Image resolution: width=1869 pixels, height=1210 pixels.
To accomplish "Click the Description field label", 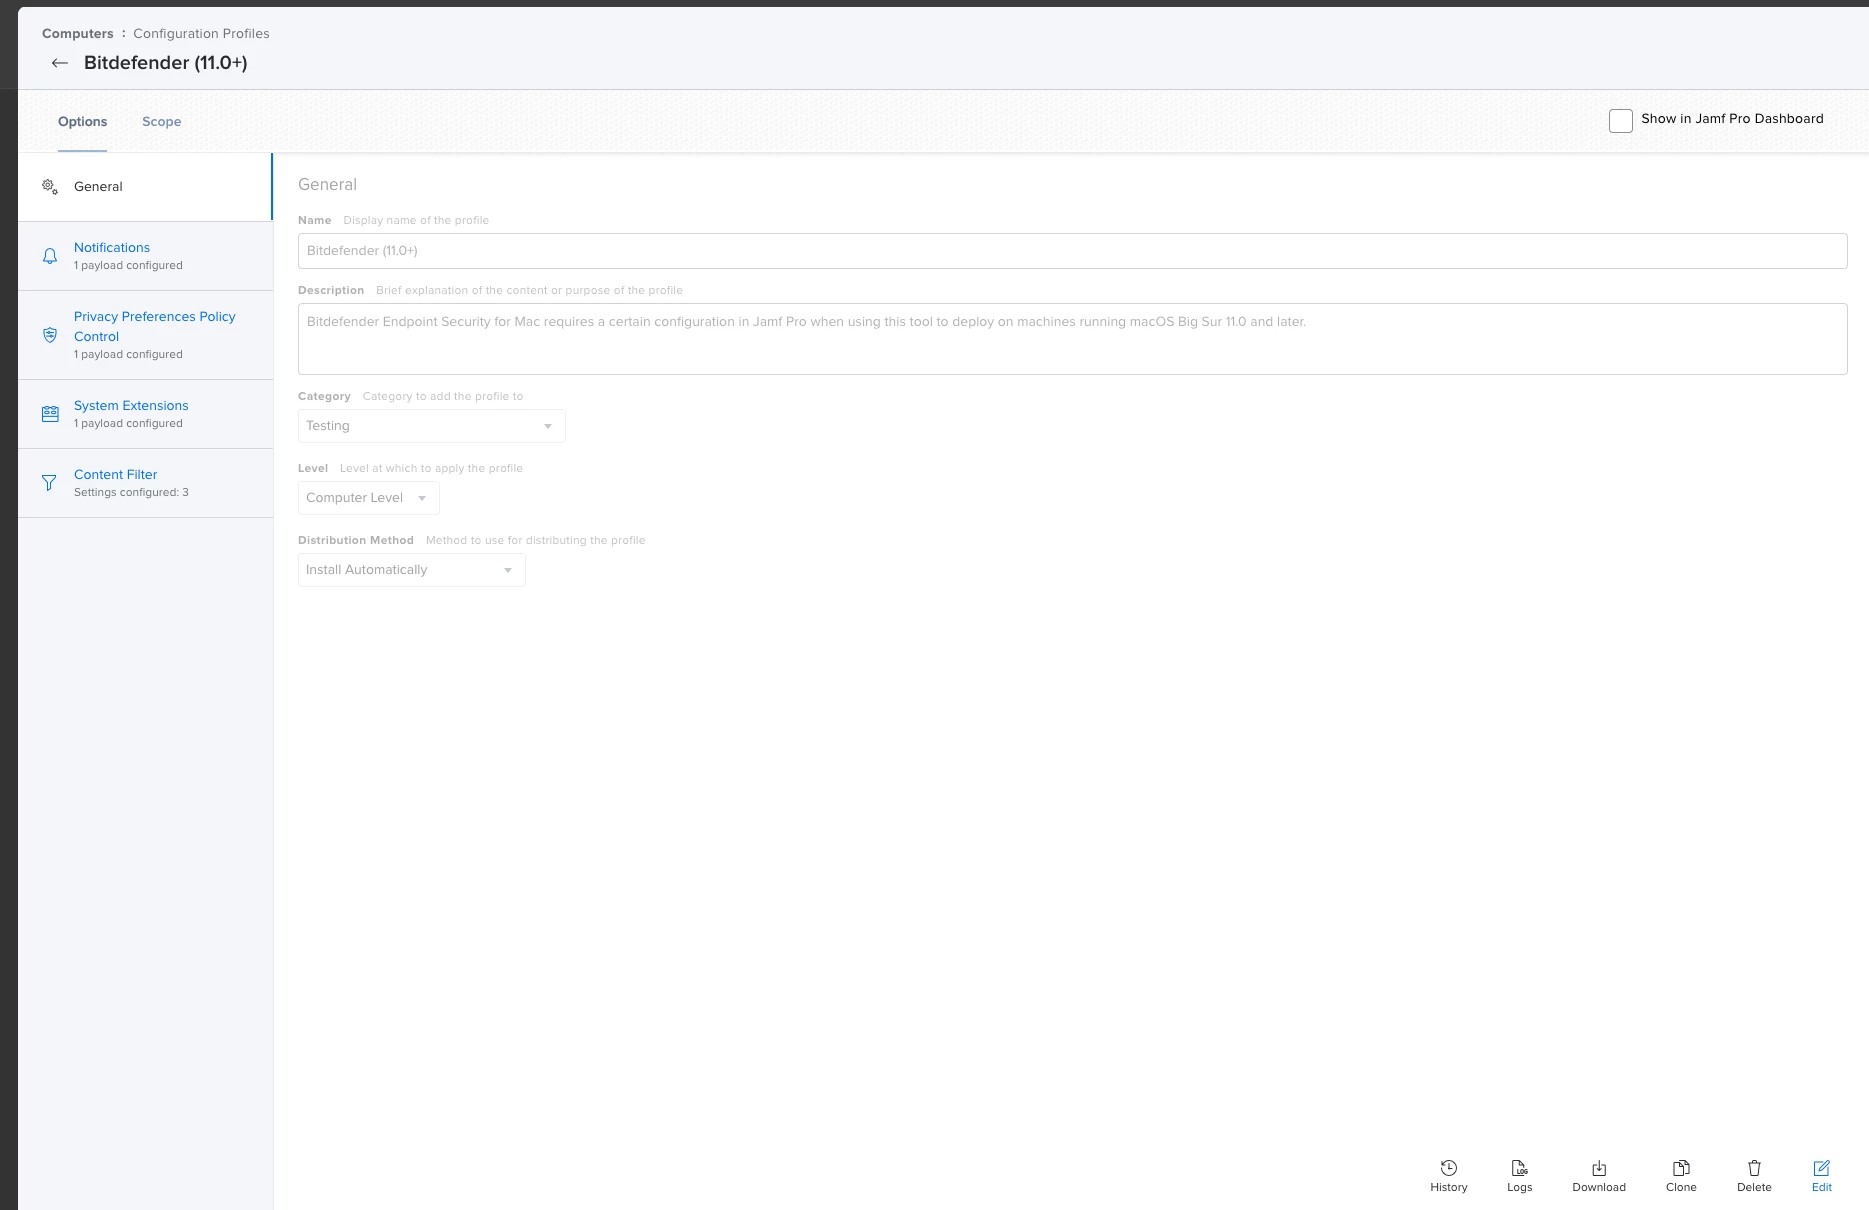I will tap(331, 291).
